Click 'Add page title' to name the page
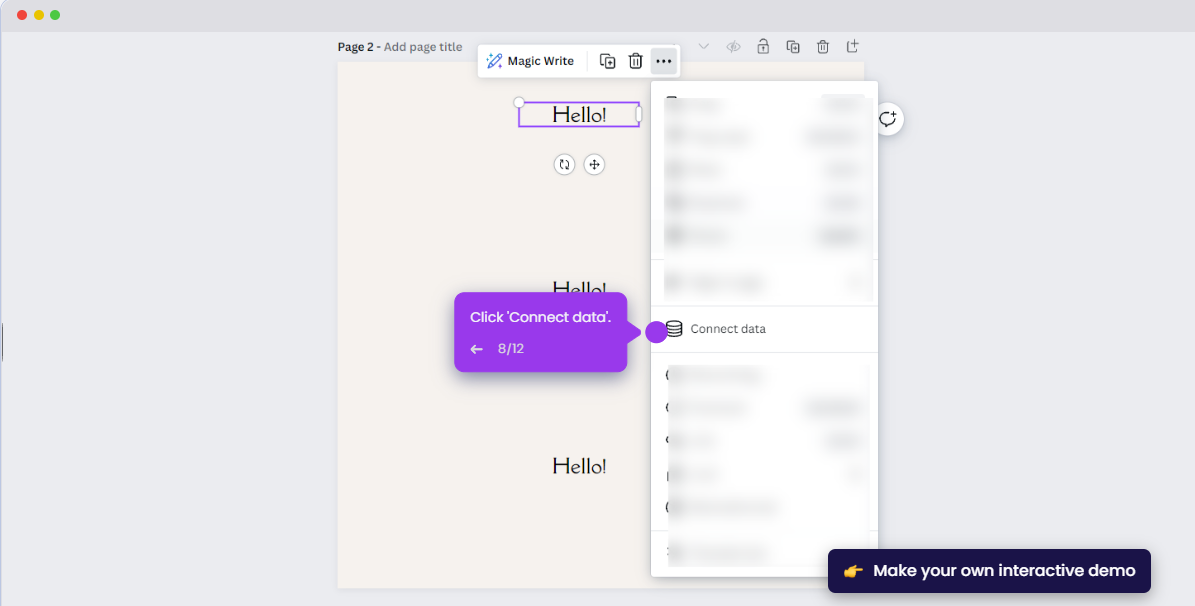Image resolution: width=1195 pixels, height=606 pixels. [423, 46]
